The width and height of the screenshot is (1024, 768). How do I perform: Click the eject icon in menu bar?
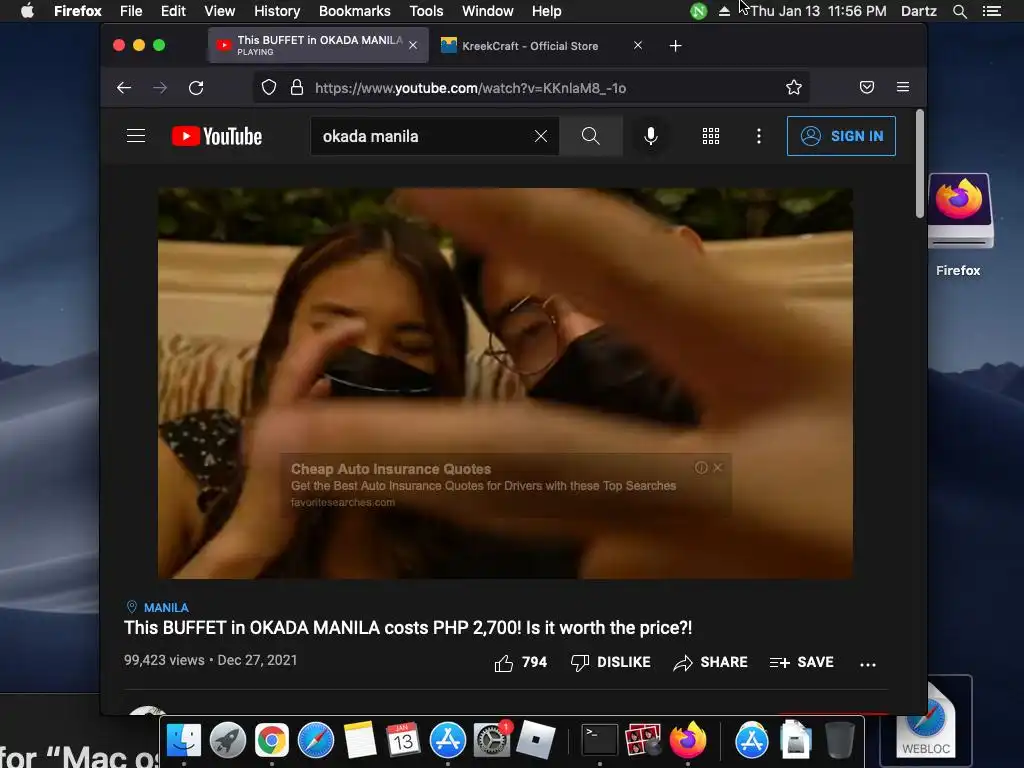tap(724, 11)
